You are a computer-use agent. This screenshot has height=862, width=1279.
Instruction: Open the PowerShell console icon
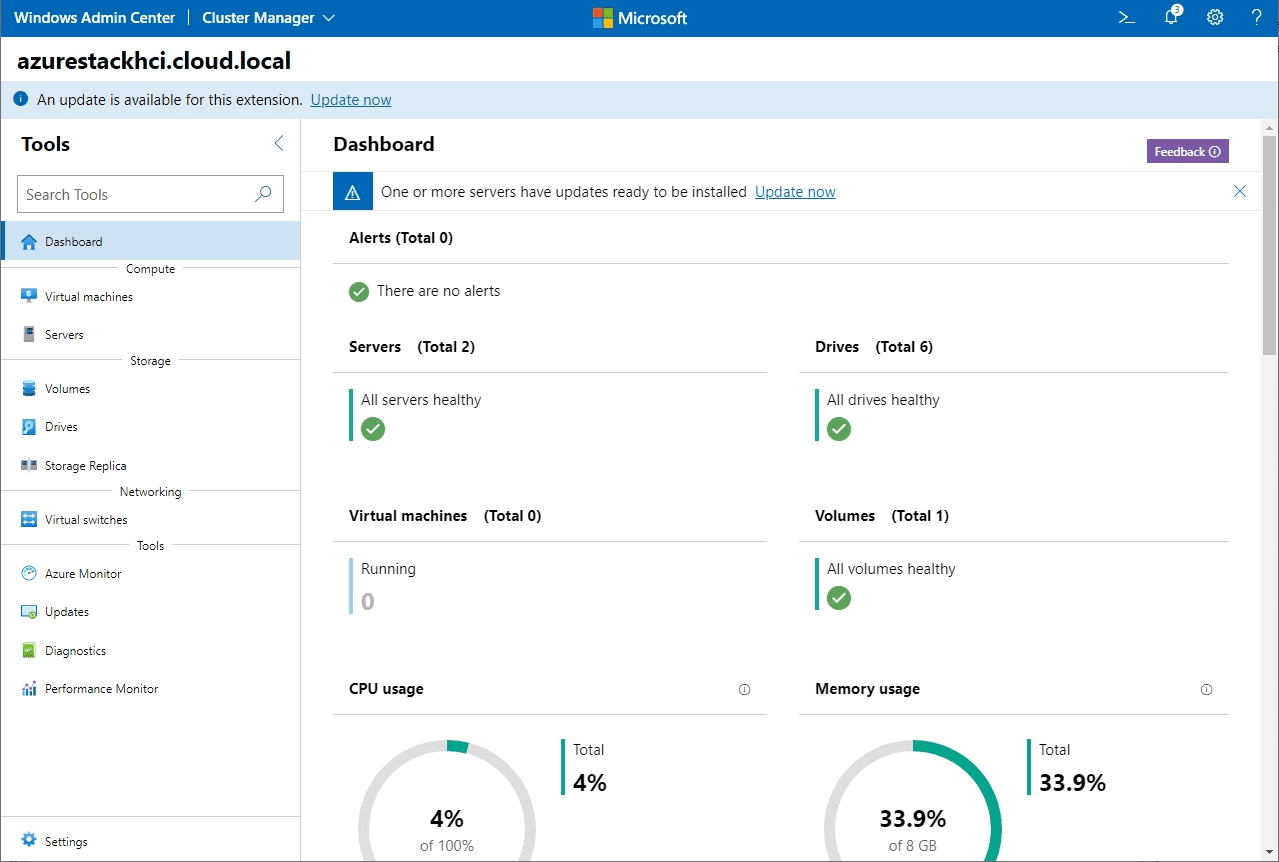pos(1126,17)
